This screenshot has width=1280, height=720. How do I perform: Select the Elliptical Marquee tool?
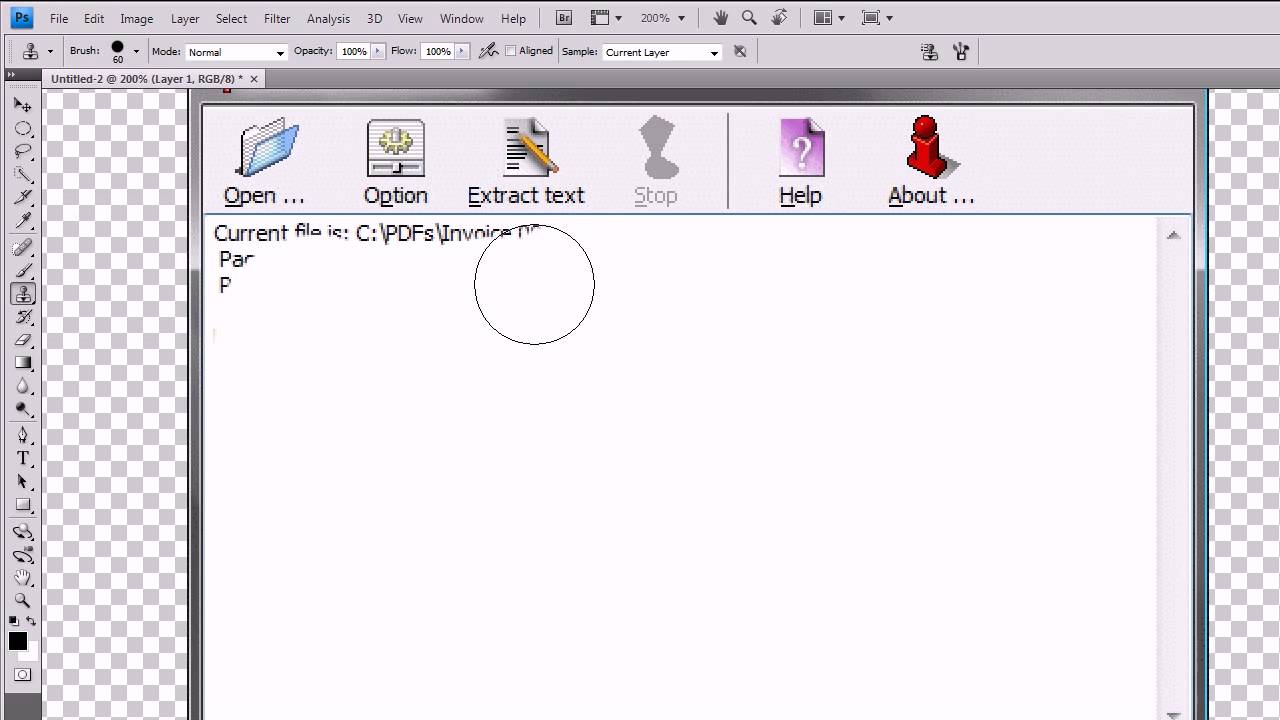(x=22, y=129)
